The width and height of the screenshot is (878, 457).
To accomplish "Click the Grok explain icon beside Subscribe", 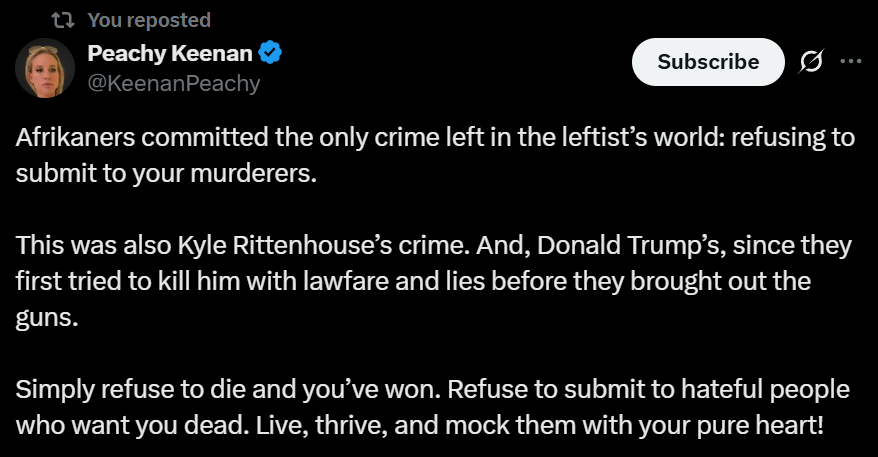I will [x=811, y=61].
